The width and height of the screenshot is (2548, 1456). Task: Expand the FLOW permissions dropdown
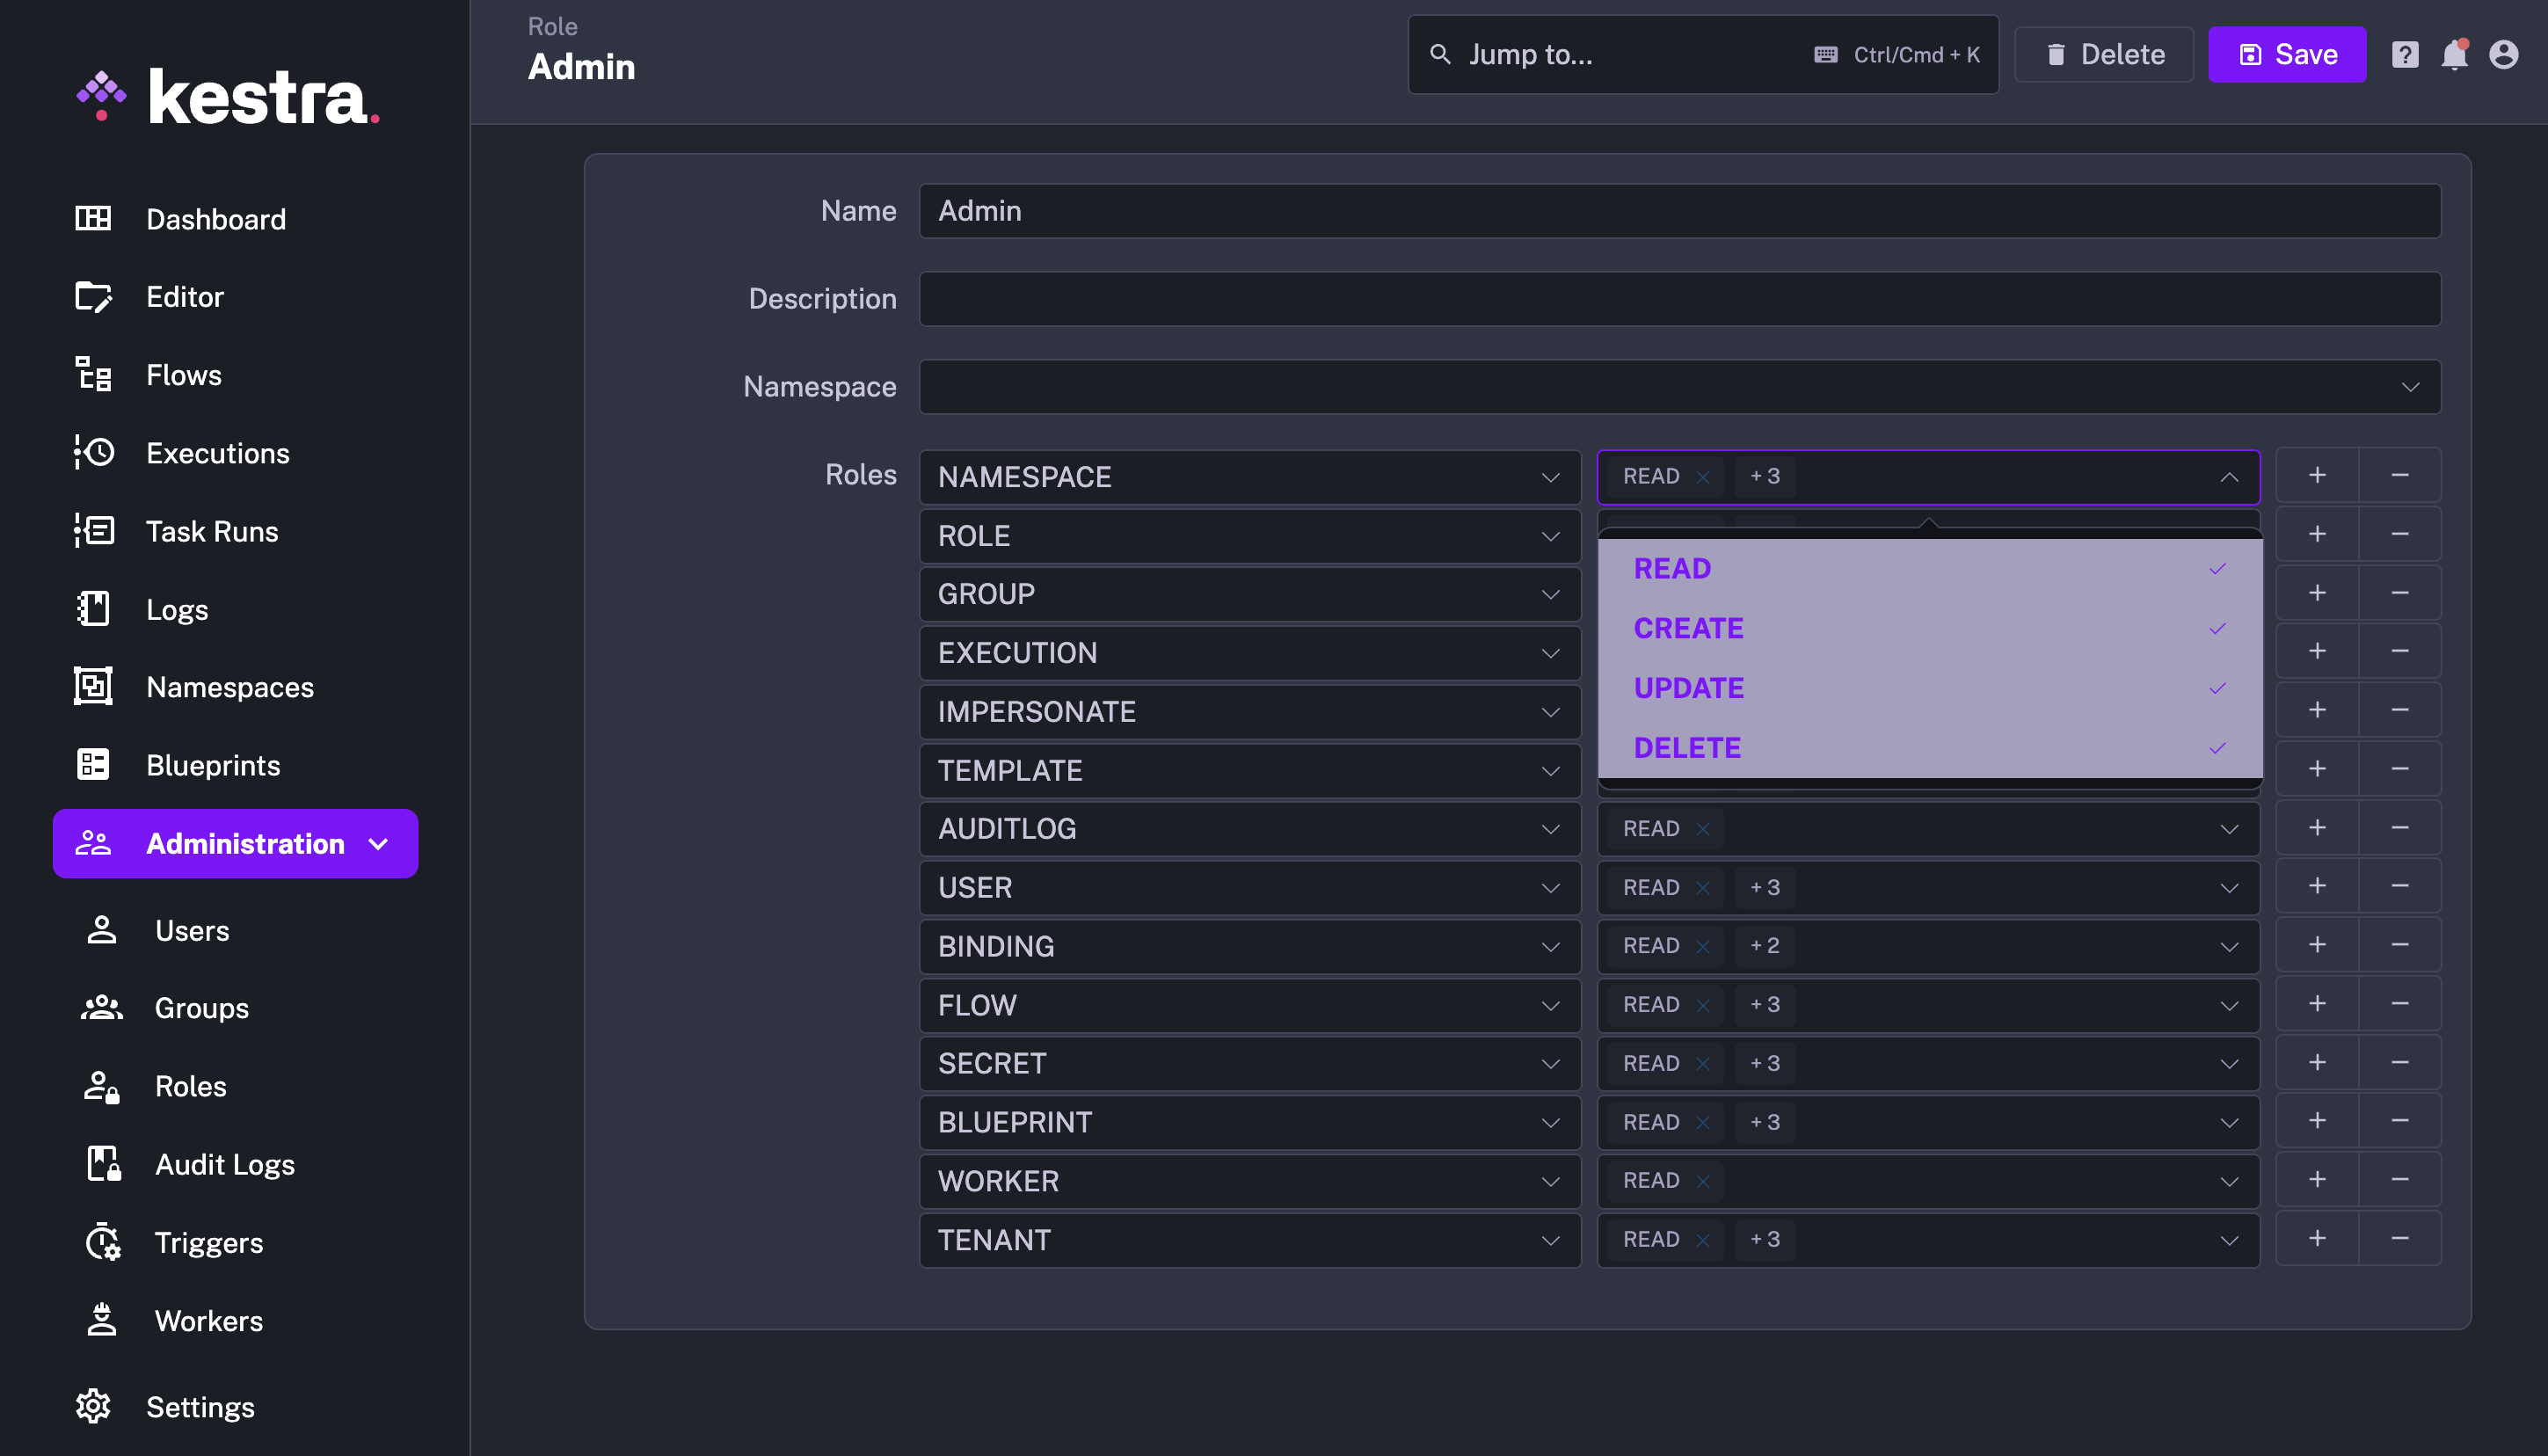2228,1005
